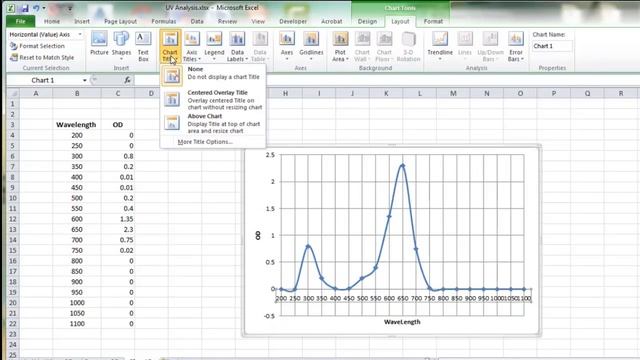Click the select-all corner of the sheet
This screenshot has height=360, width=640.
tap(13, 93)
